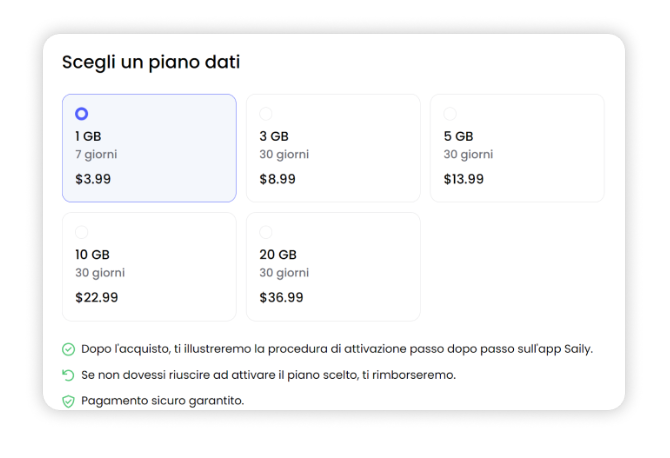Click the secure payment shield icon
Image resolution: width=670 pixels, height=458 pixels.
68,401
